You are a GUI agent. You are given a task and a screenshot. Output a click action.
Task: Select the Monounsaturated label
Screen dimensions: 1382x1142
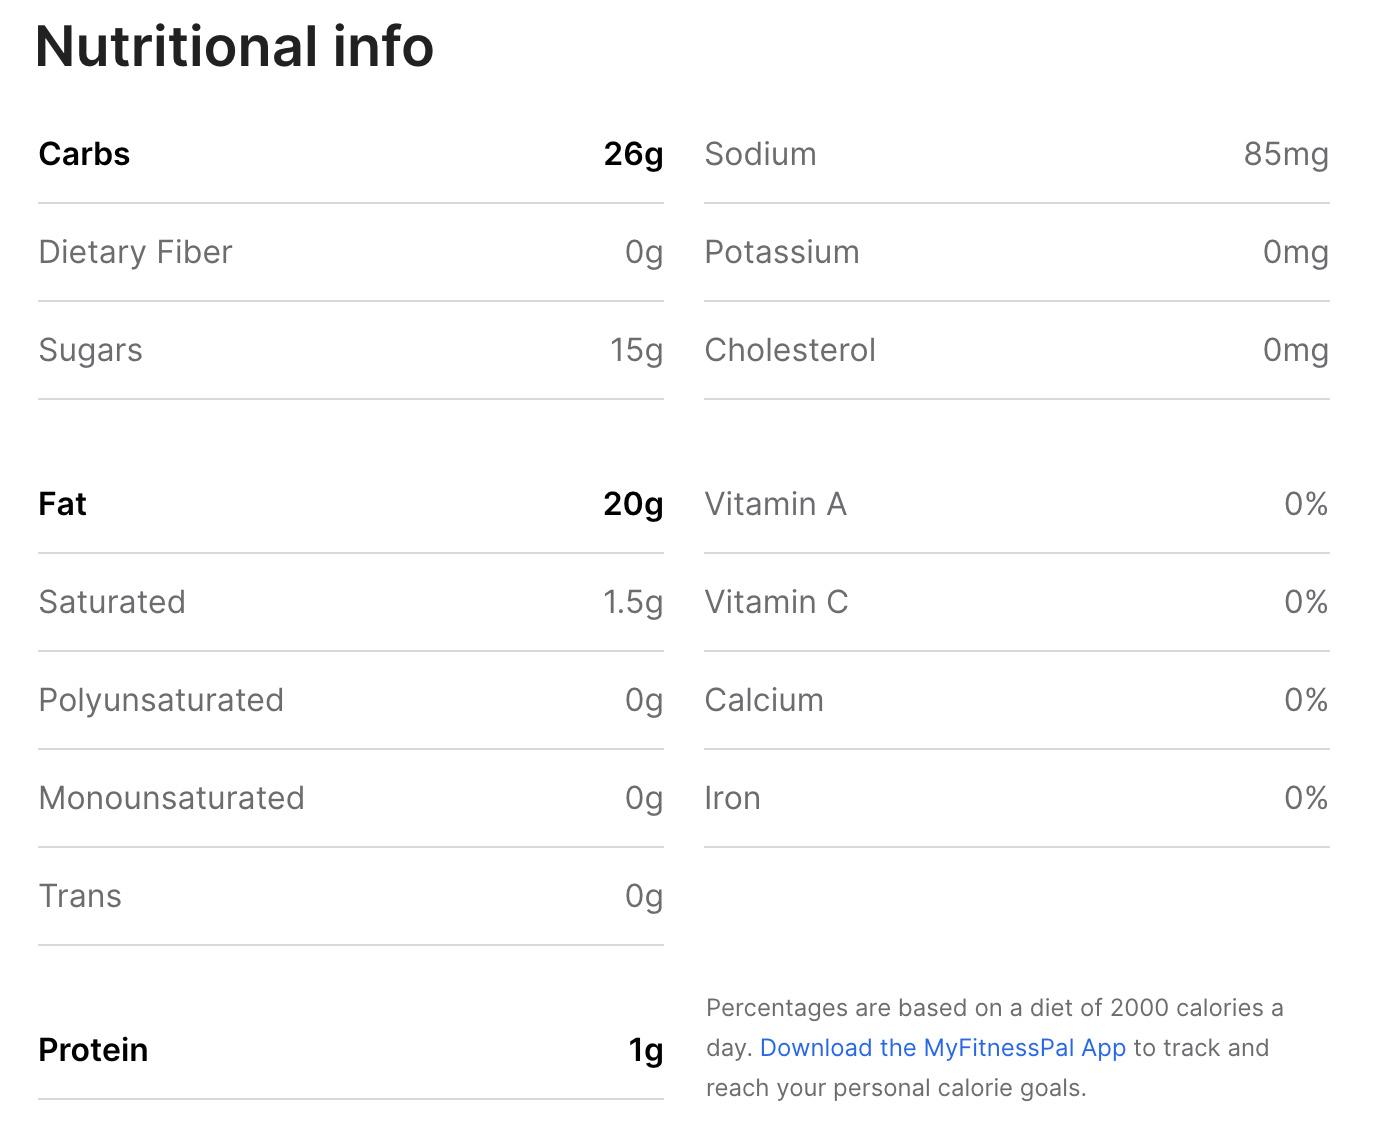pos(171,798)
